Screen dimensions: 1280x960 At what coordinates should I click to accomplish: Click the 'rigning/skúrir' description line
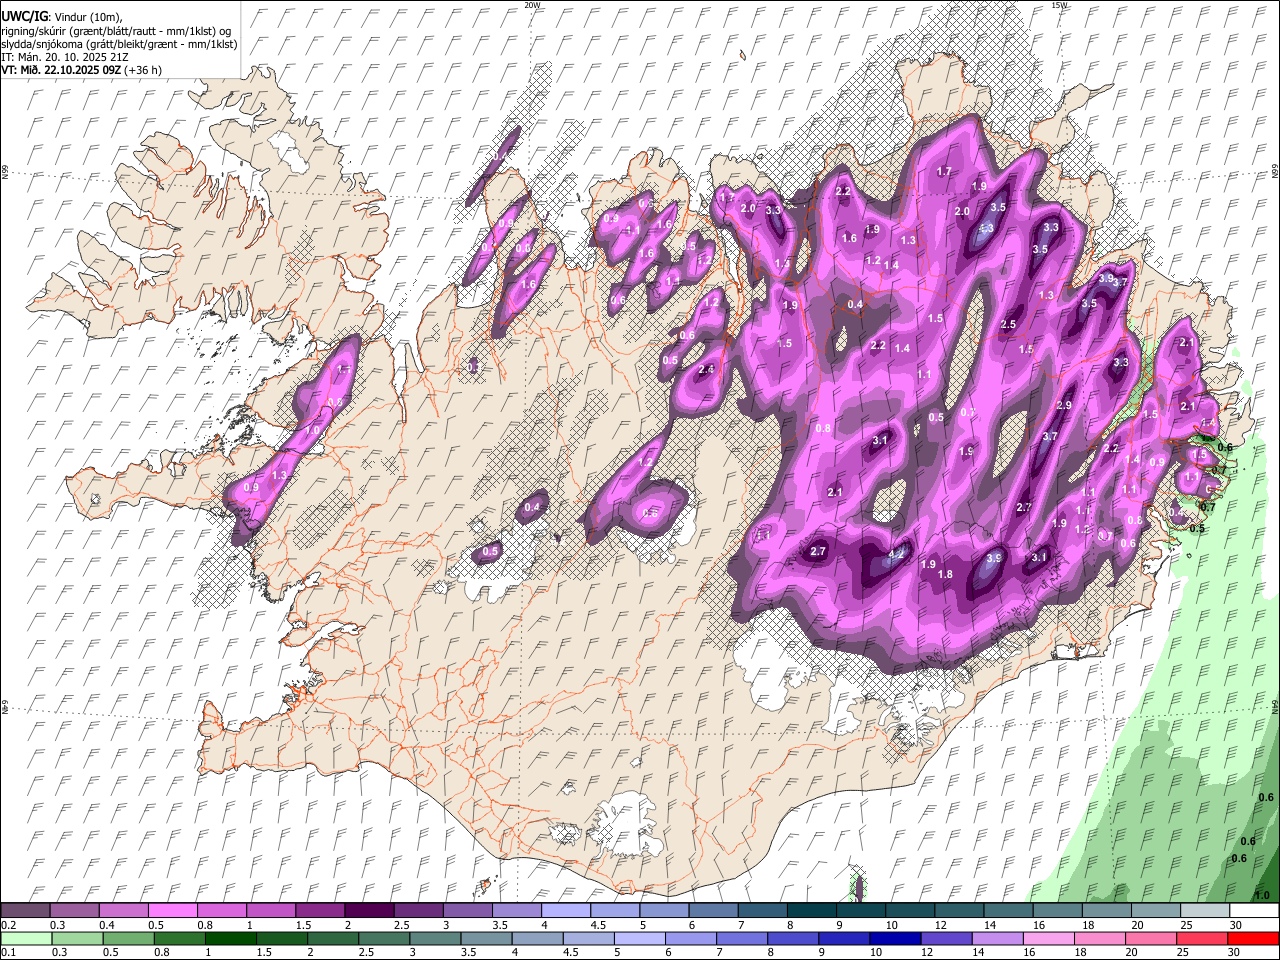[116, 31]
